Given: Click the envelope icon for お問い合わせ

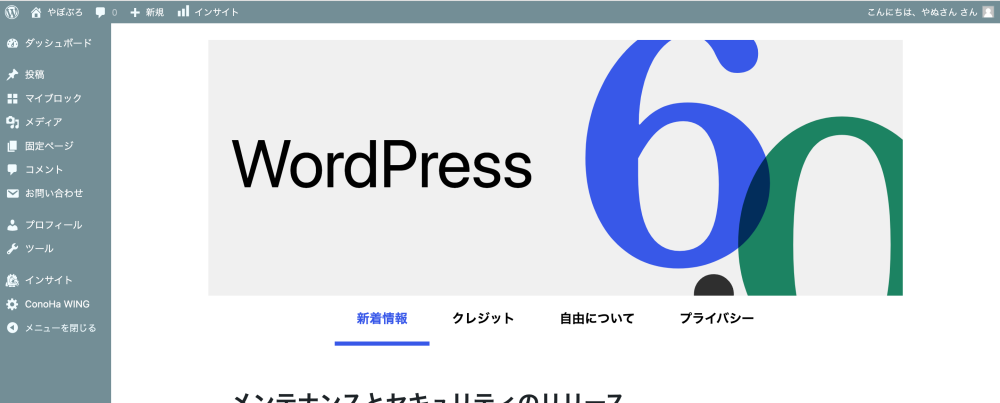Looking at the screenshot, I should point(12,193).
